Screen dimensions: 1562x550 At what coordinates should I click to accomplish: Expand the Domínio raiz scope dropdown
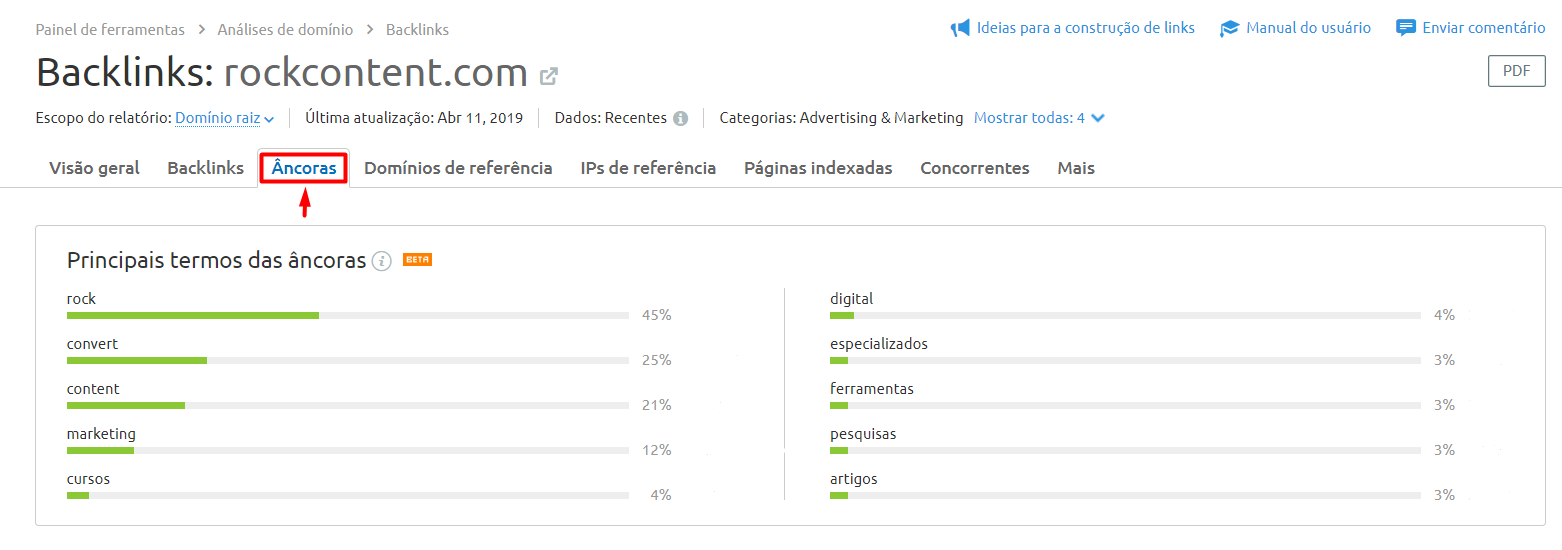[225, 118]
